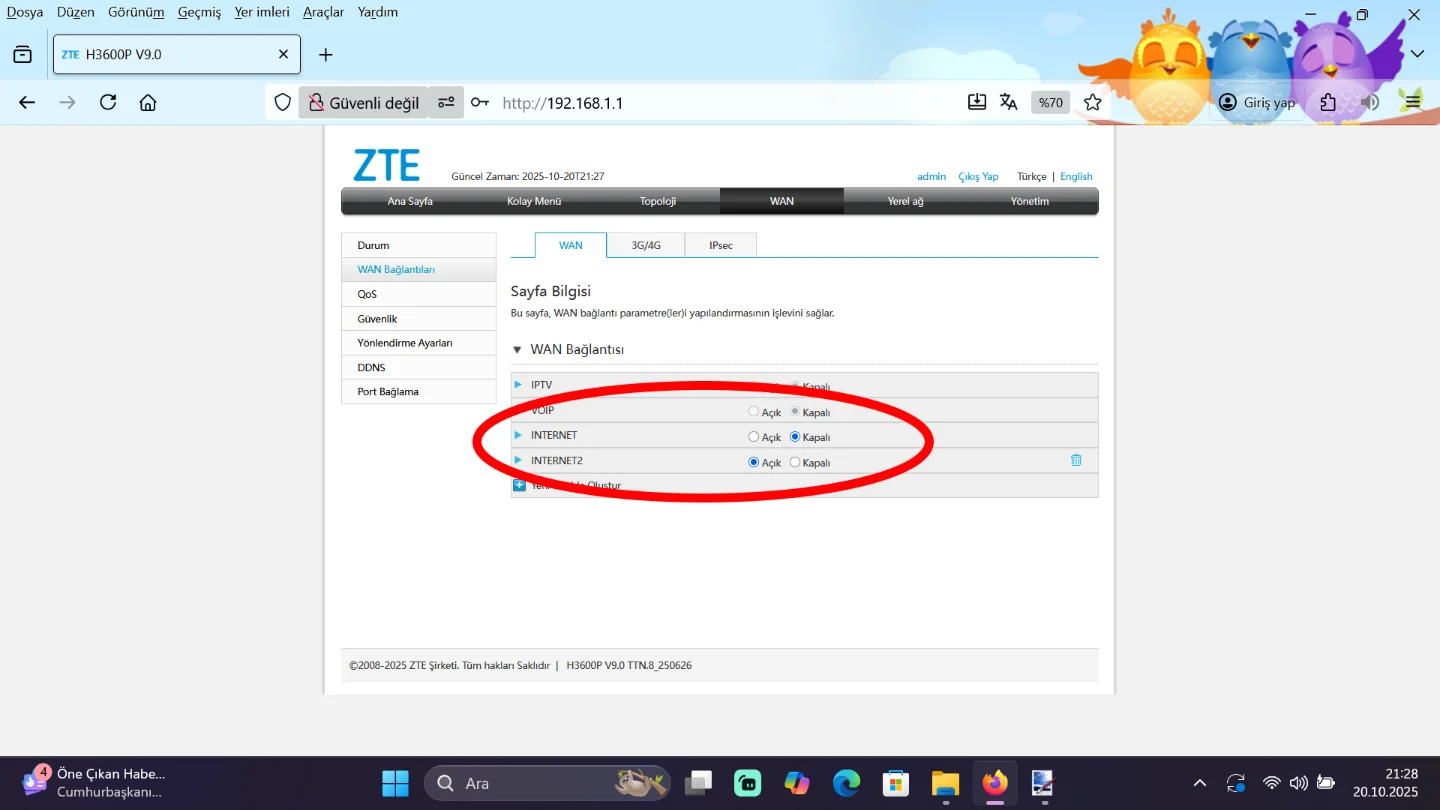Show hidden system tray icons
The image size is (1440, 810).
tap(1200, 783)
